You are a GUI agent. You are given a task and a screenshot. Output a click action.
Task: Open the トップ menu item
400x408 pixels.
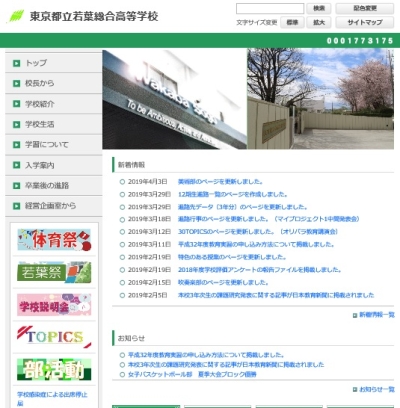(x=54, y=63)
